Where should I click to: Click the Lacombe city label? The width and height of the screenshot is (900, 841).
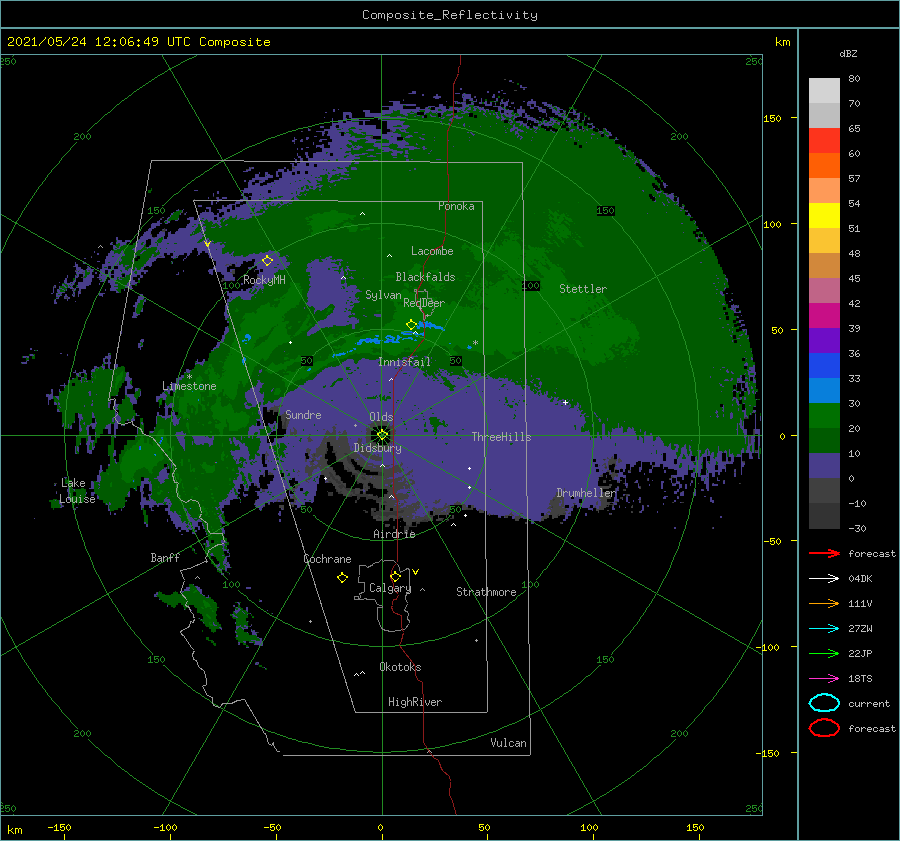pos(432,251)
